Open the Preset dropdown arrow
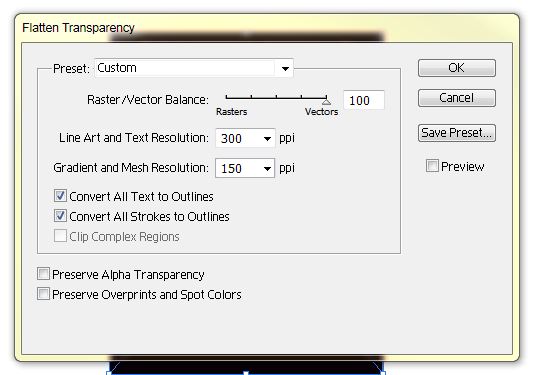The image size is (540, 375). [285, 69]
